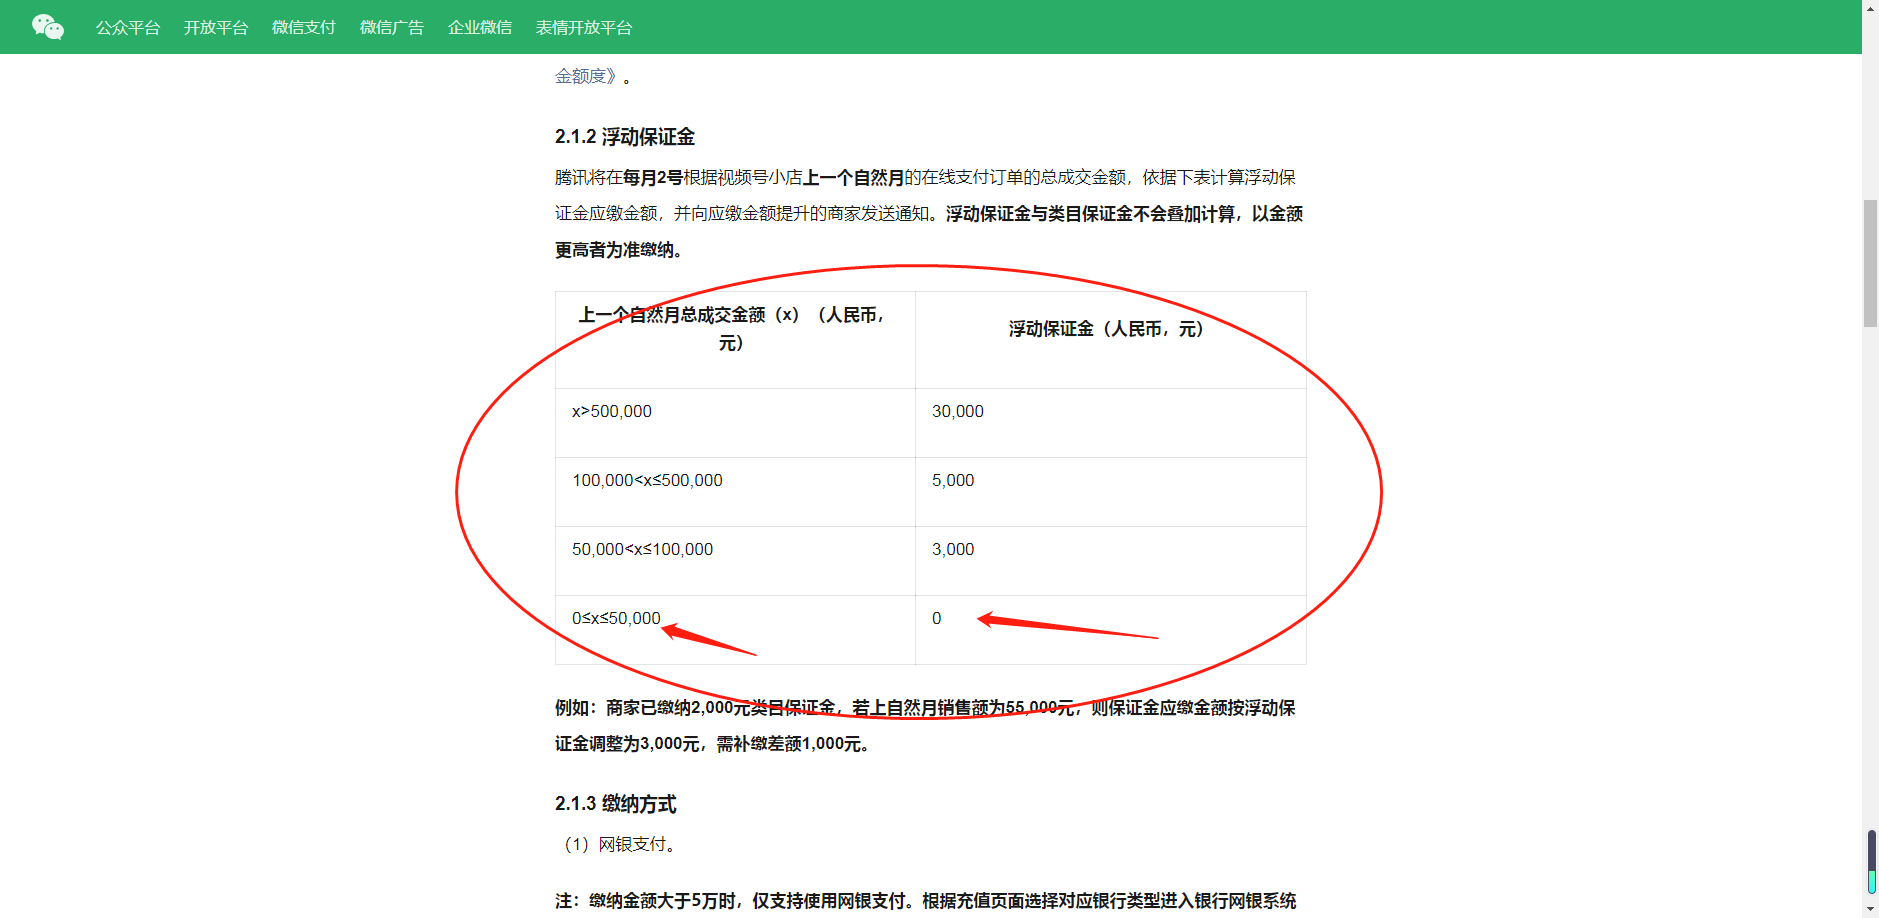
Task: Click the 注：缴纳金额大于5万时 note line
Action: point(925,901)
